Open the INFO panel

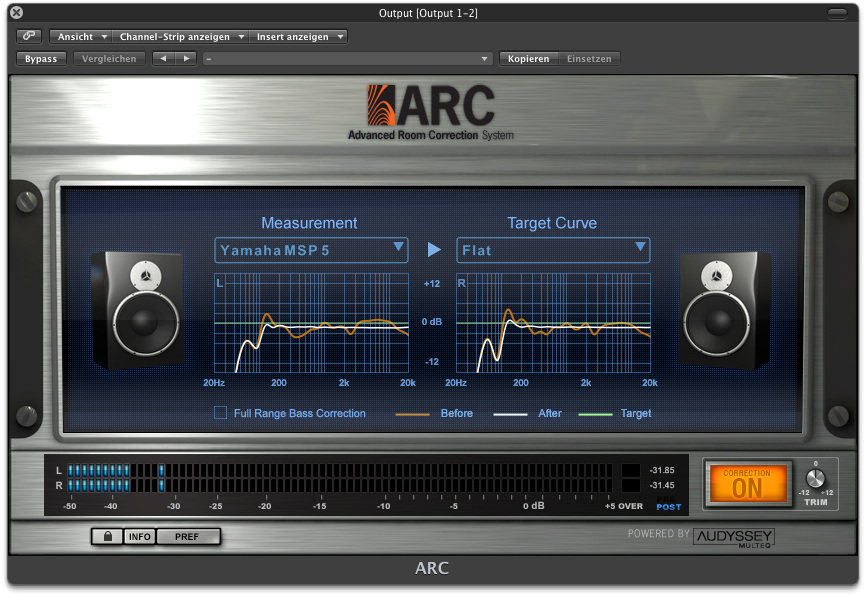[x=140, y=536]
